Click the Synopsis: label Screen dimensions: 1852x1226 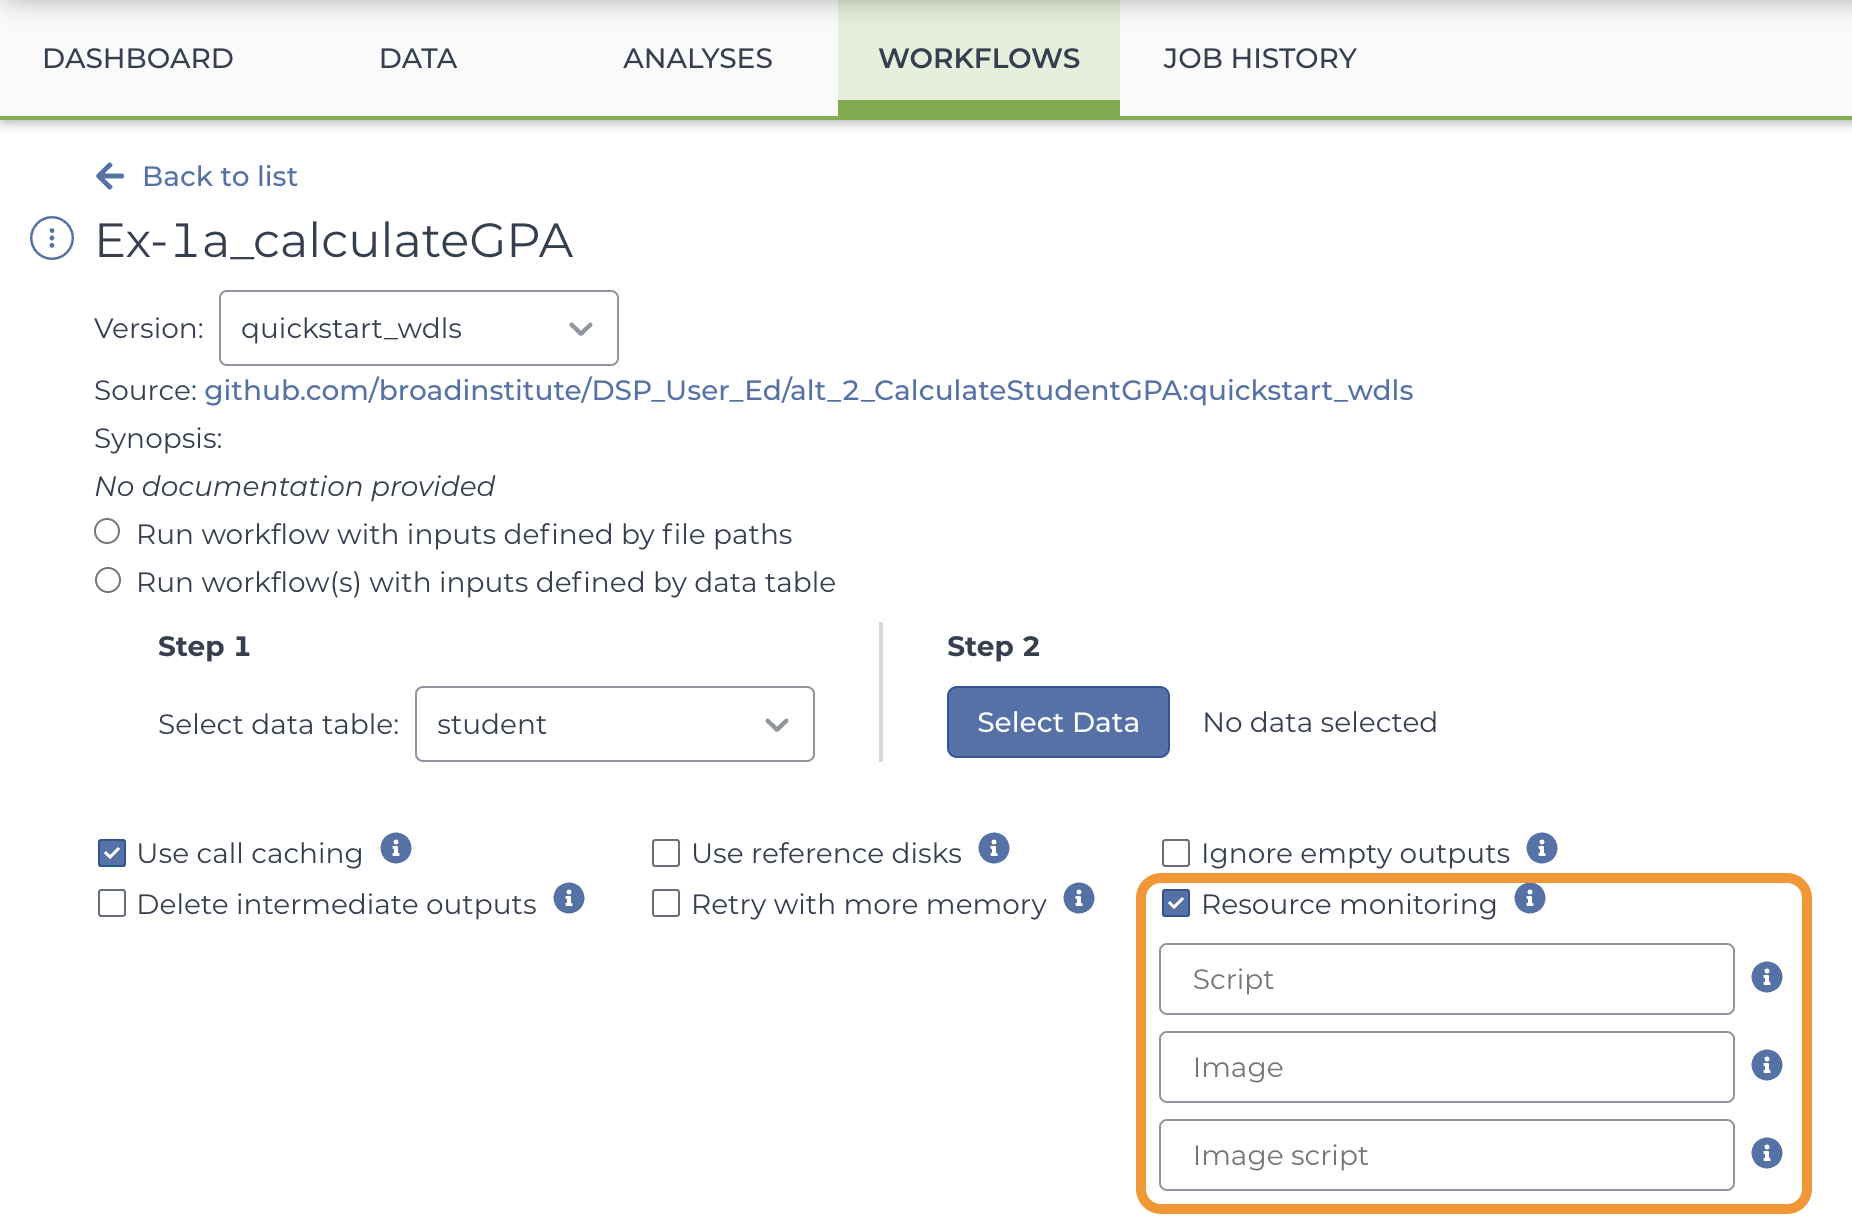click(x=158, y=438)
